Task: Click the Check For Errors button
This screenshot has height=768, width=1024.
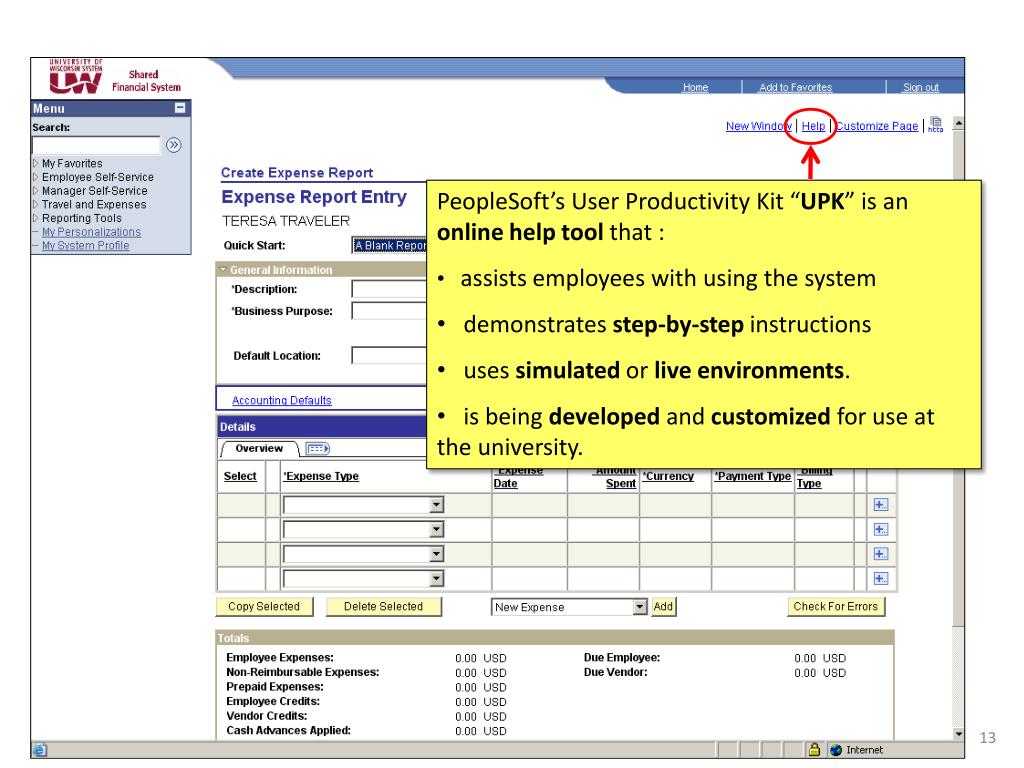Action: 835,607
